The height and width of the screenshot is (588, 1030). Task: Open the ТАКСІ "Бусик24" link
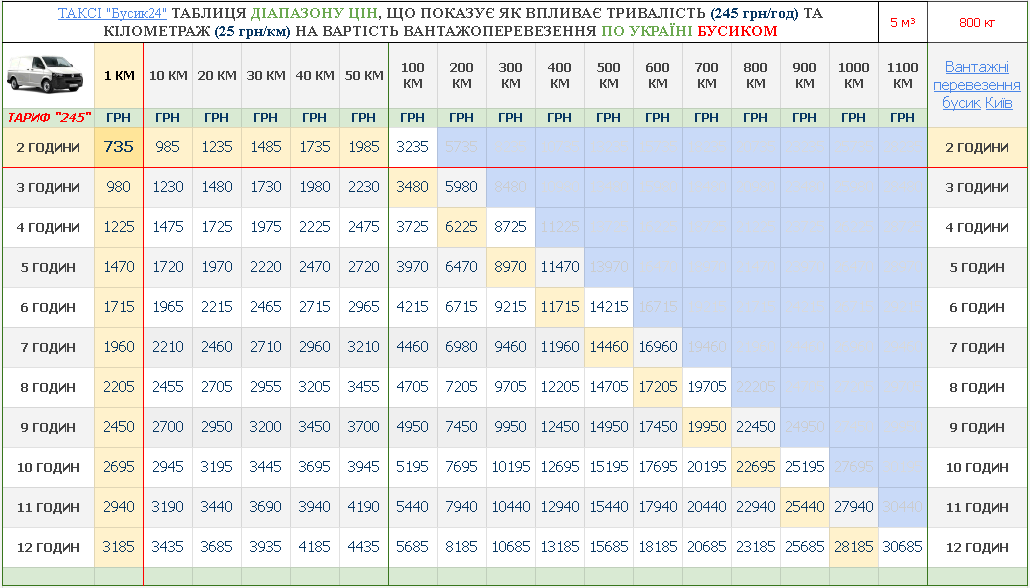coord(111,15)
